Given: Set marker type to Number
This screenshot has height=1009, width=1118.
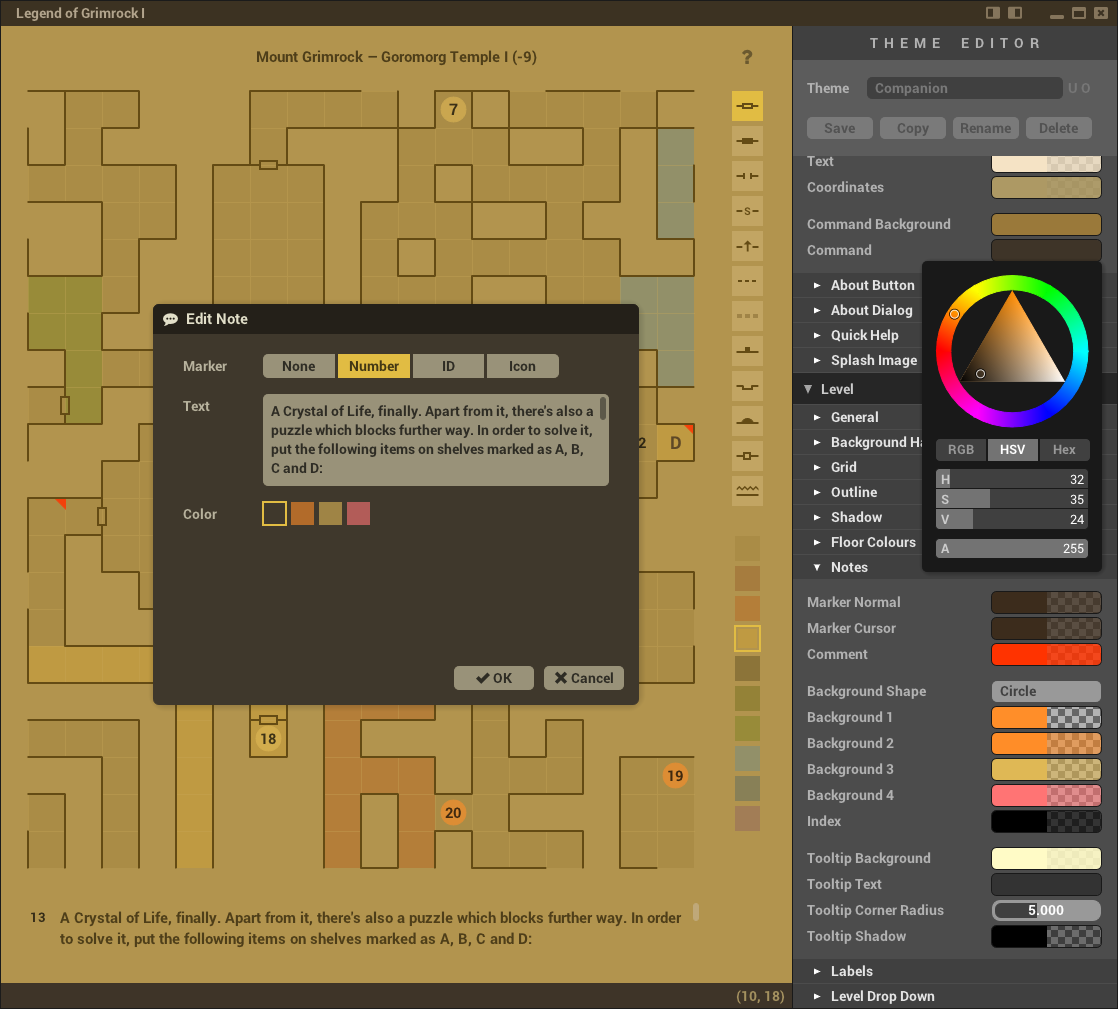Looking at the screenshot, I should [x=374, y=366].
